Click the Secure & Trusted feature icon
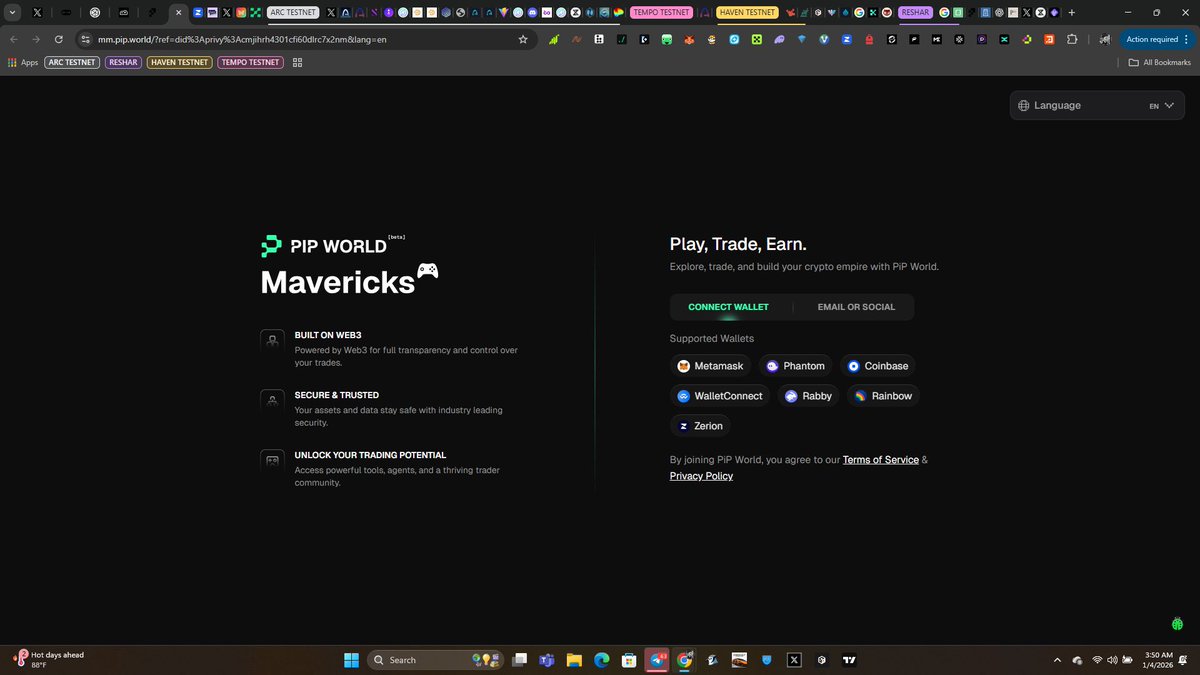The width and height of the screenshot is (1200, 675). tap(271, 401)
